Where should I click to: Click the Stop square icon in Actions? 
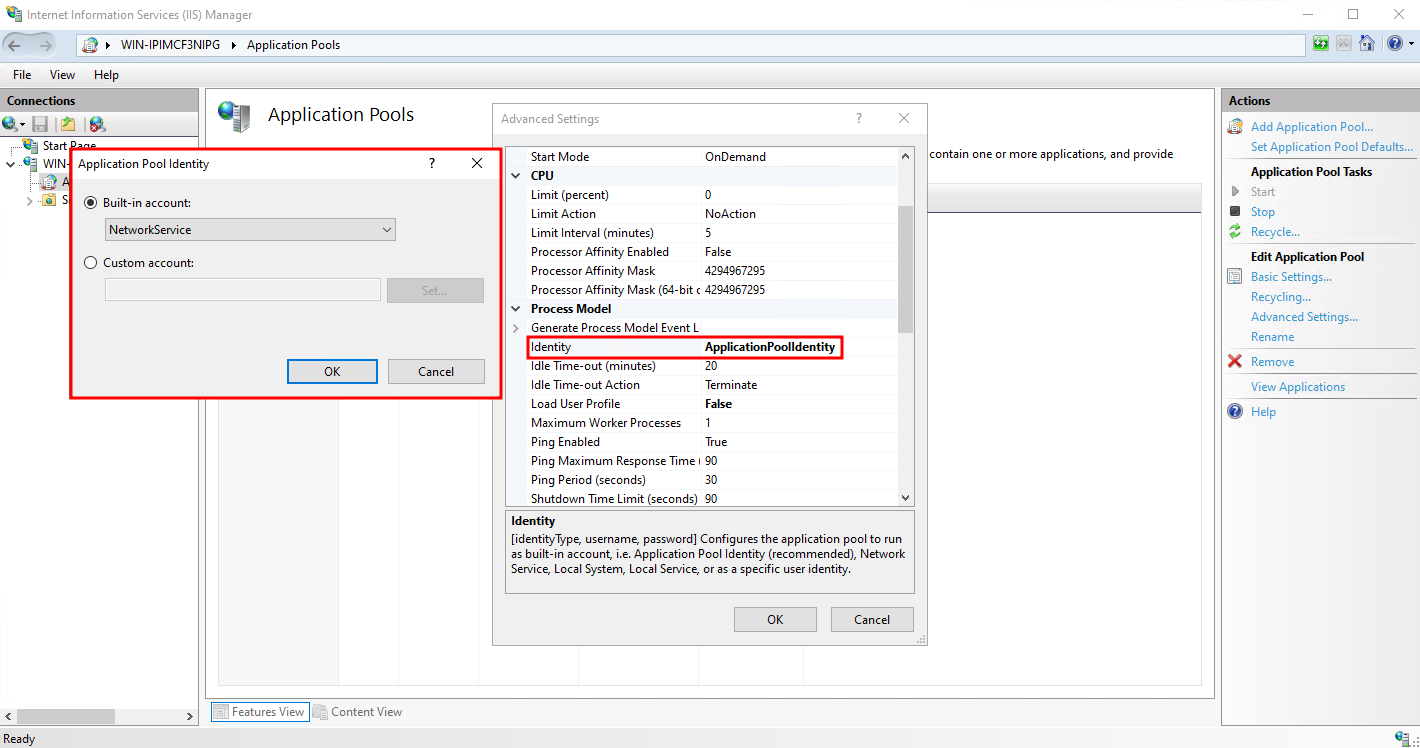(1235, 212)
